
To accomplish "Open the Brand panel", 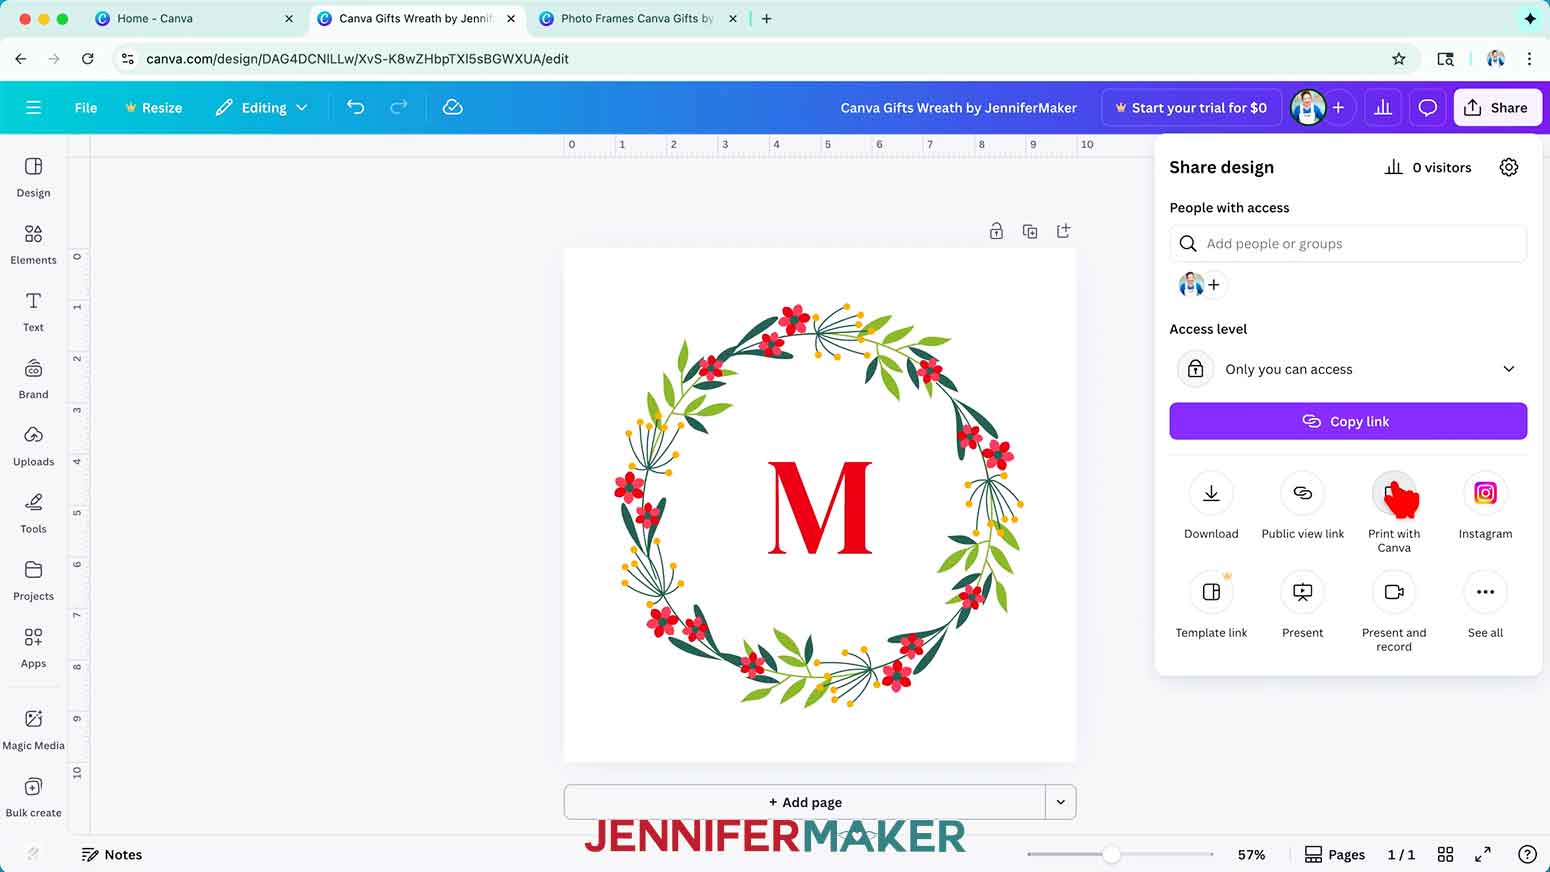I will [33, 378].
